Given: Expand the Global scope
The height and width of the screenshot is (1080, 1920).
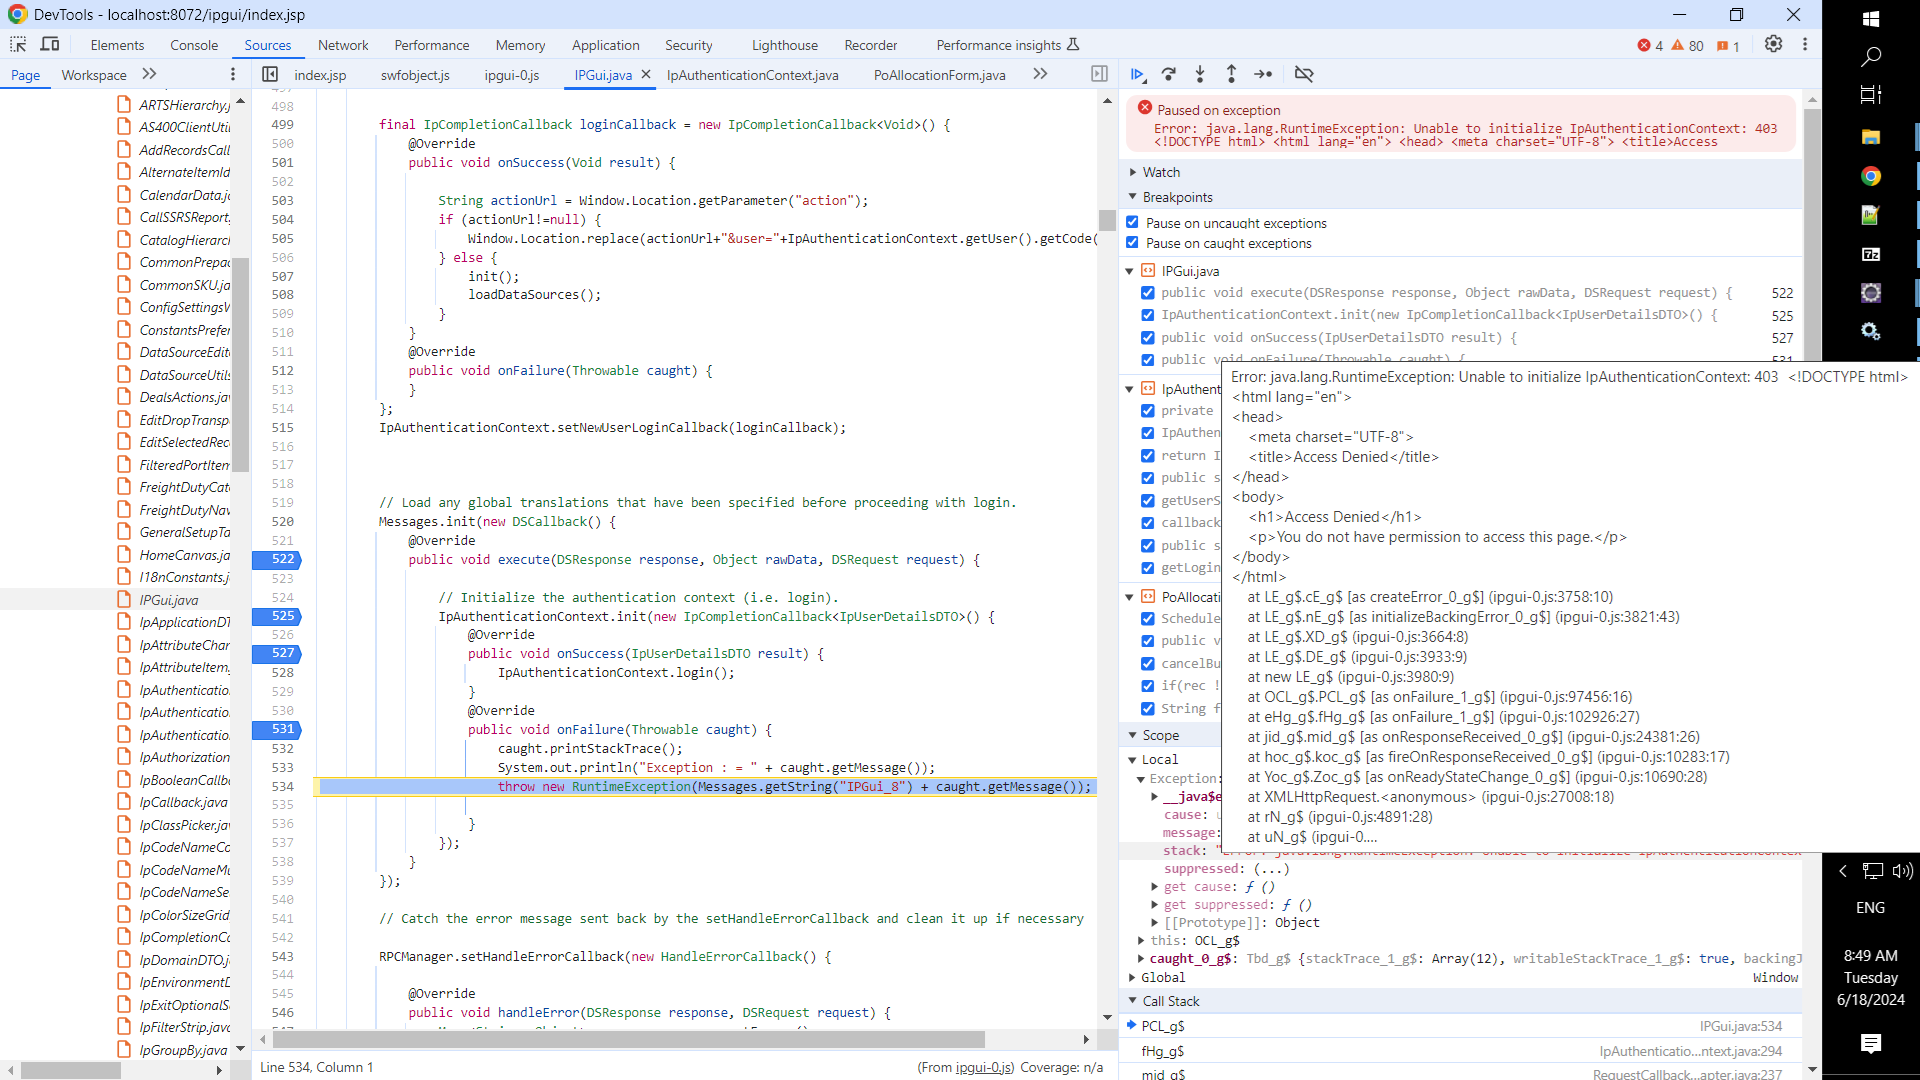Looking at the screenshot, I should click(1162, 977).
